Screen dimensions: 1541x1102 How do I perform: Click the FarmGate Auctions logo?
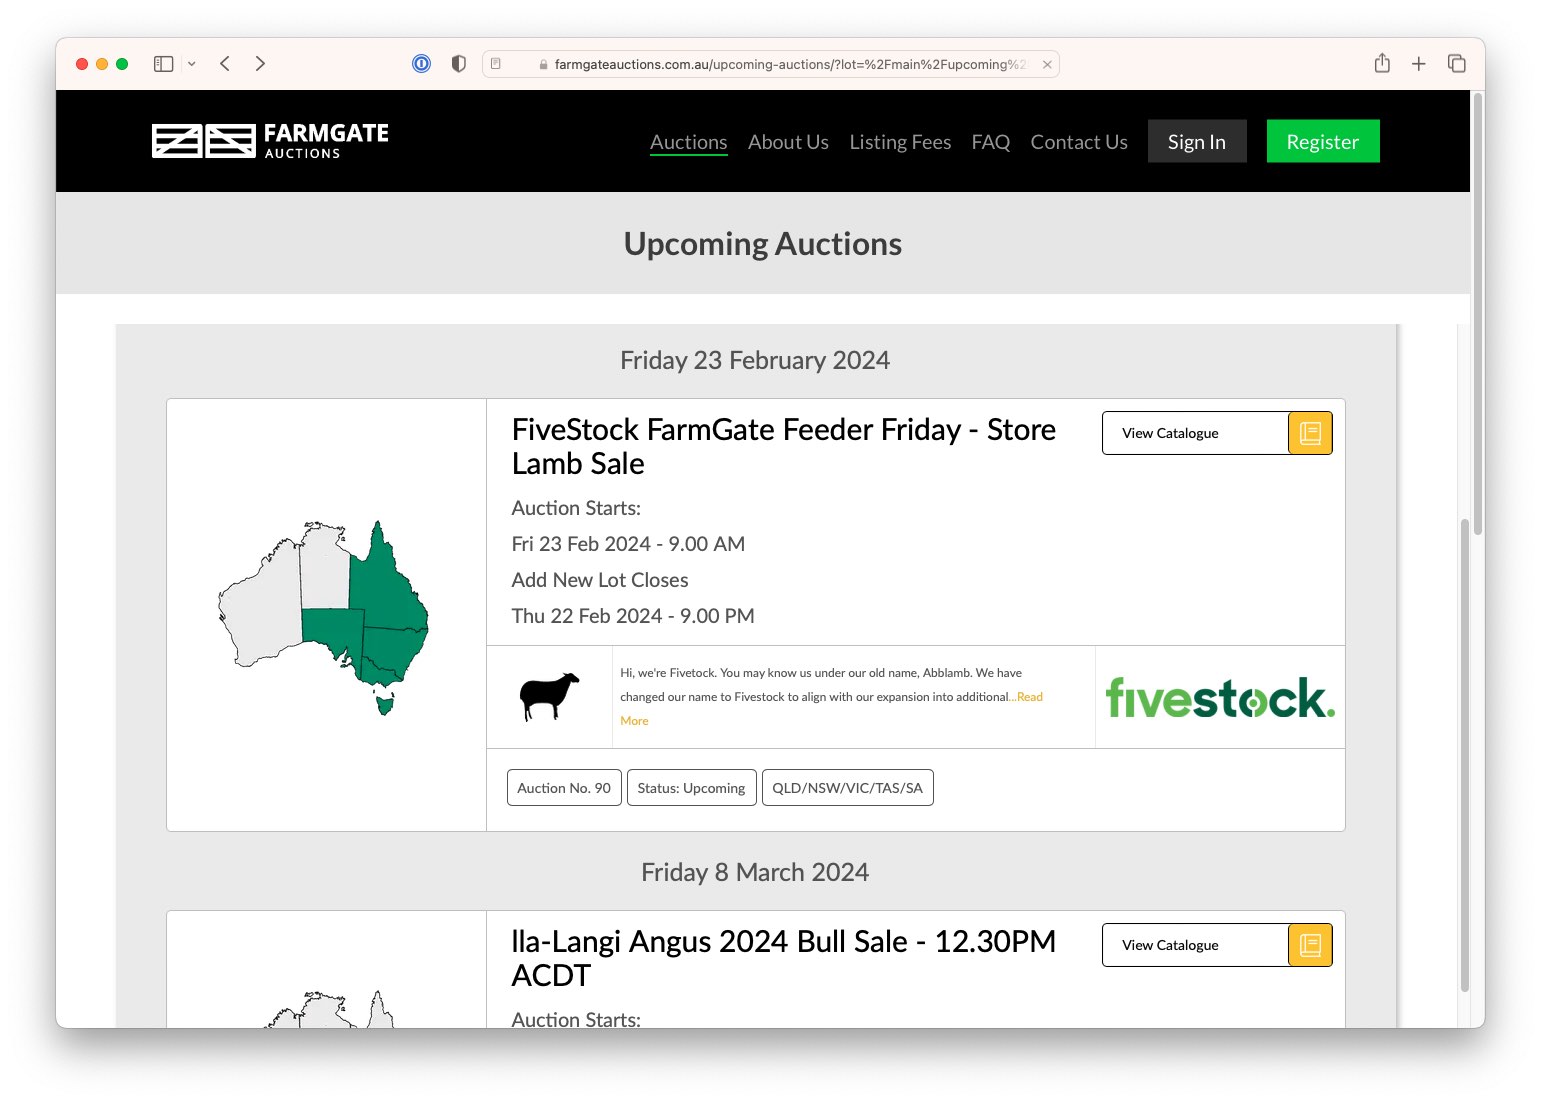(x=268, y=141)
